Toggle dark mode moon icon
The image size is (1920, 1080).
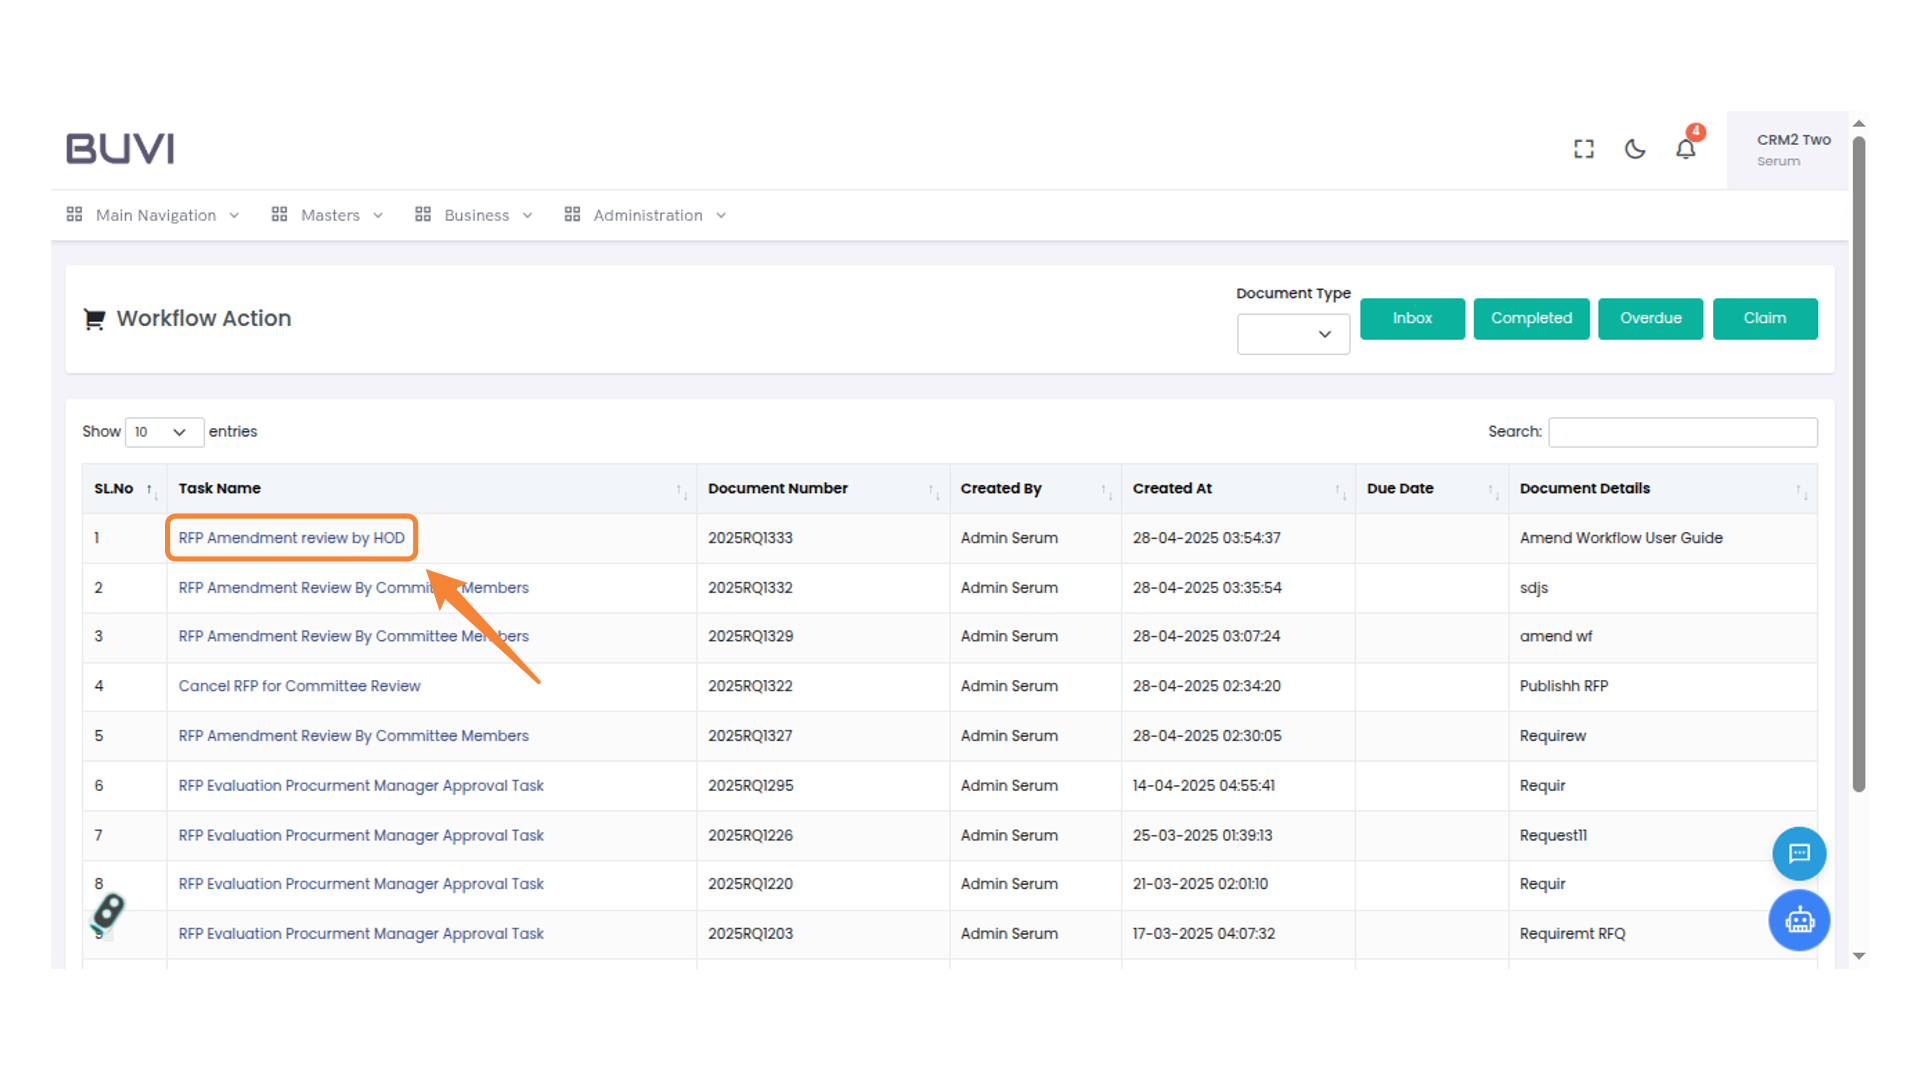[x=1635, y=149]
